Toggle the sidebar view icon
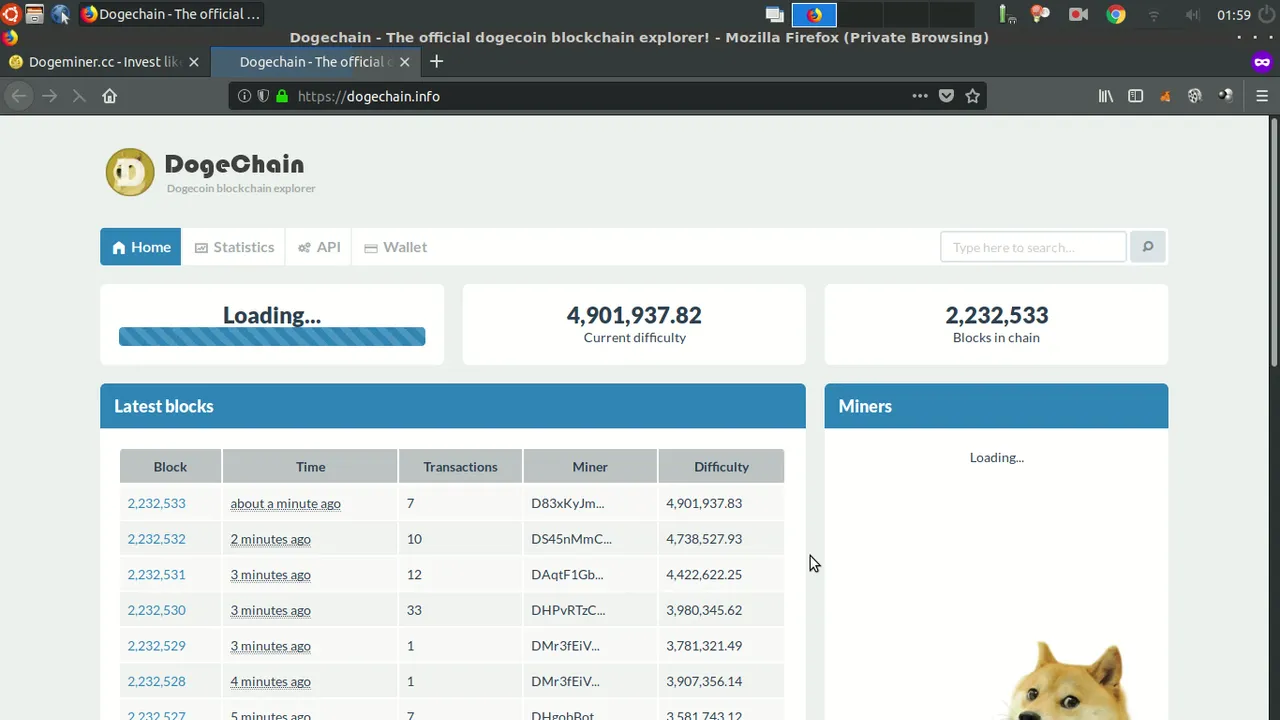The height and width of the screenshot is (720, 1280). point(1136,96)
